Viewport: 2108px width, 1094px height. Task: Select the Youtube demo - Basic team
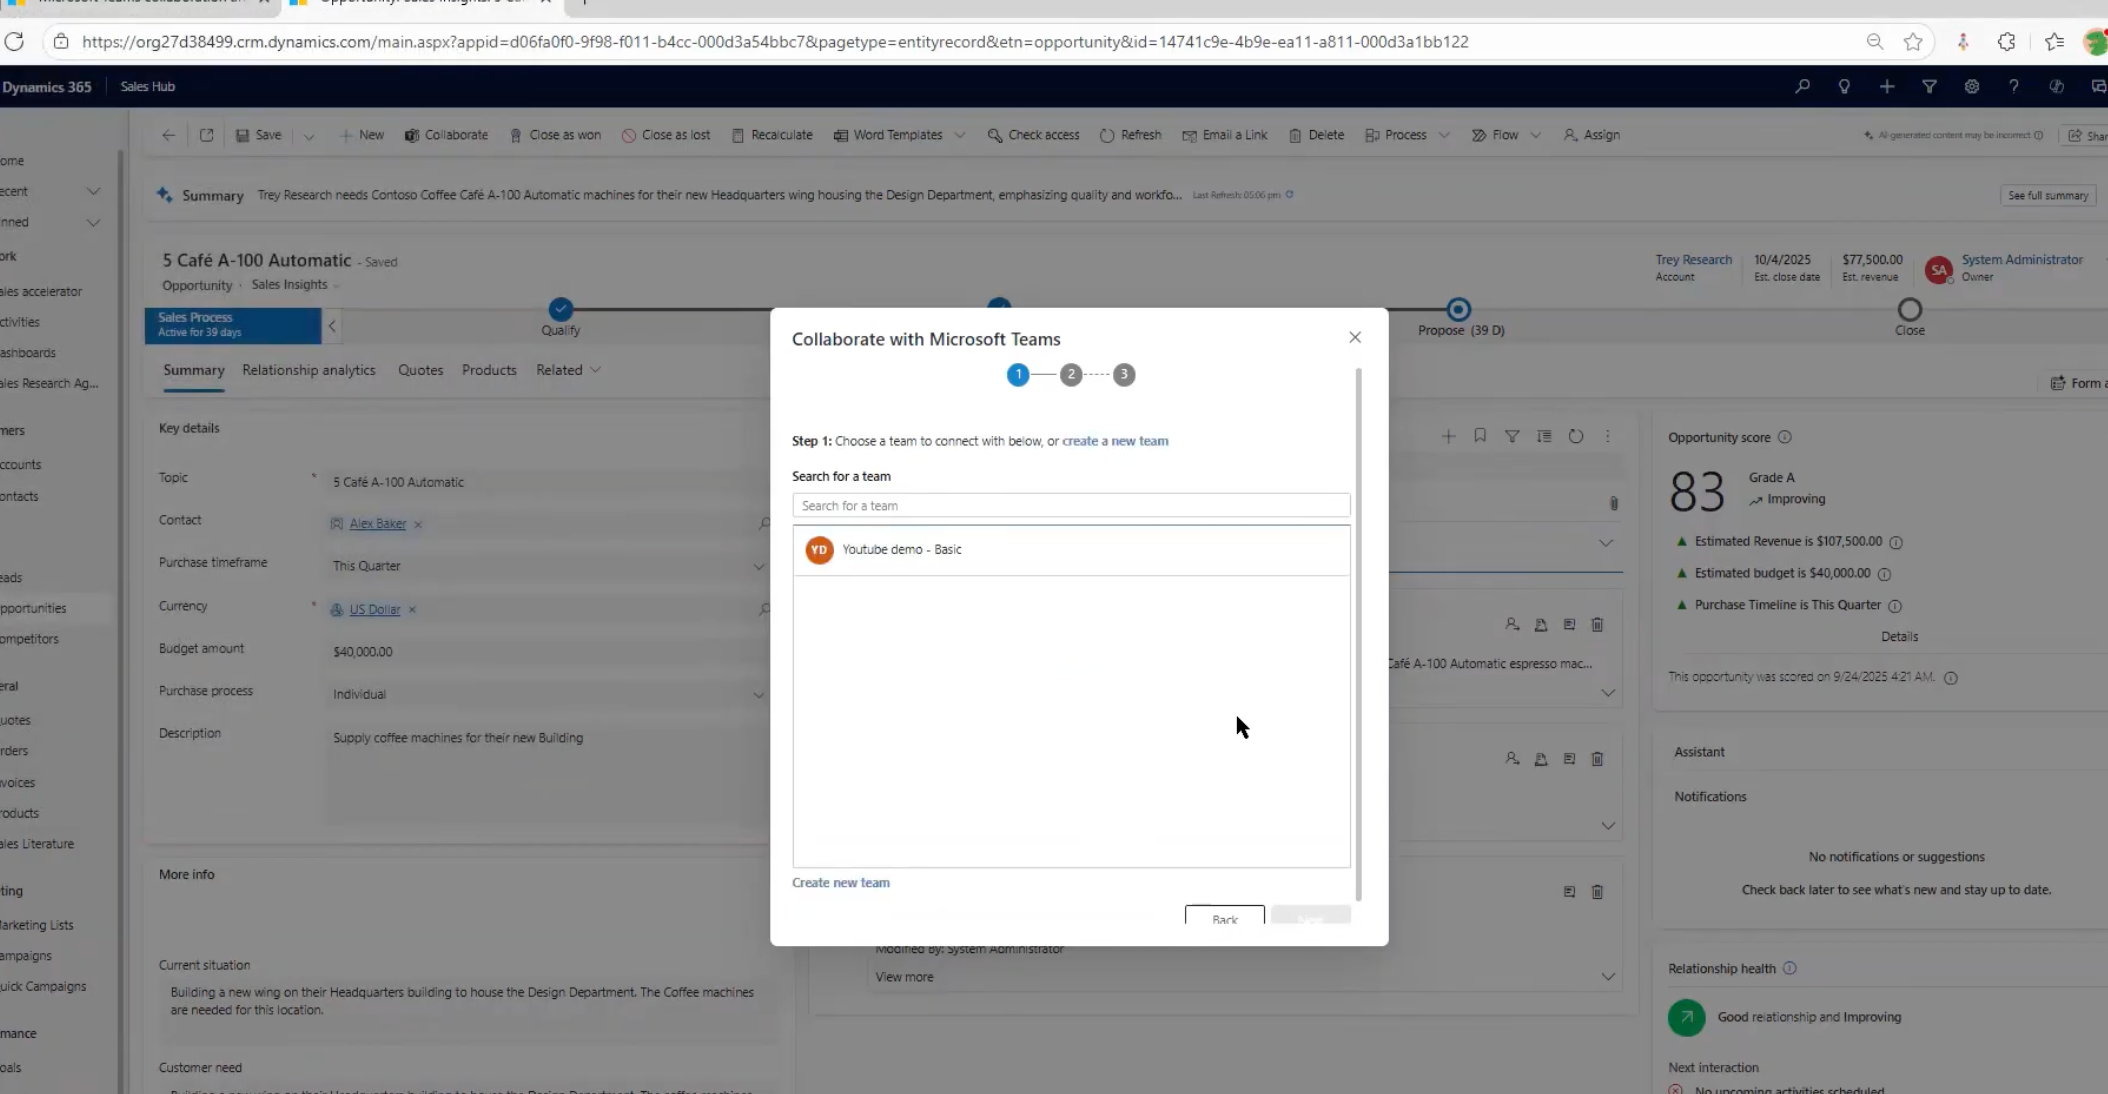tap(1071, 550)
